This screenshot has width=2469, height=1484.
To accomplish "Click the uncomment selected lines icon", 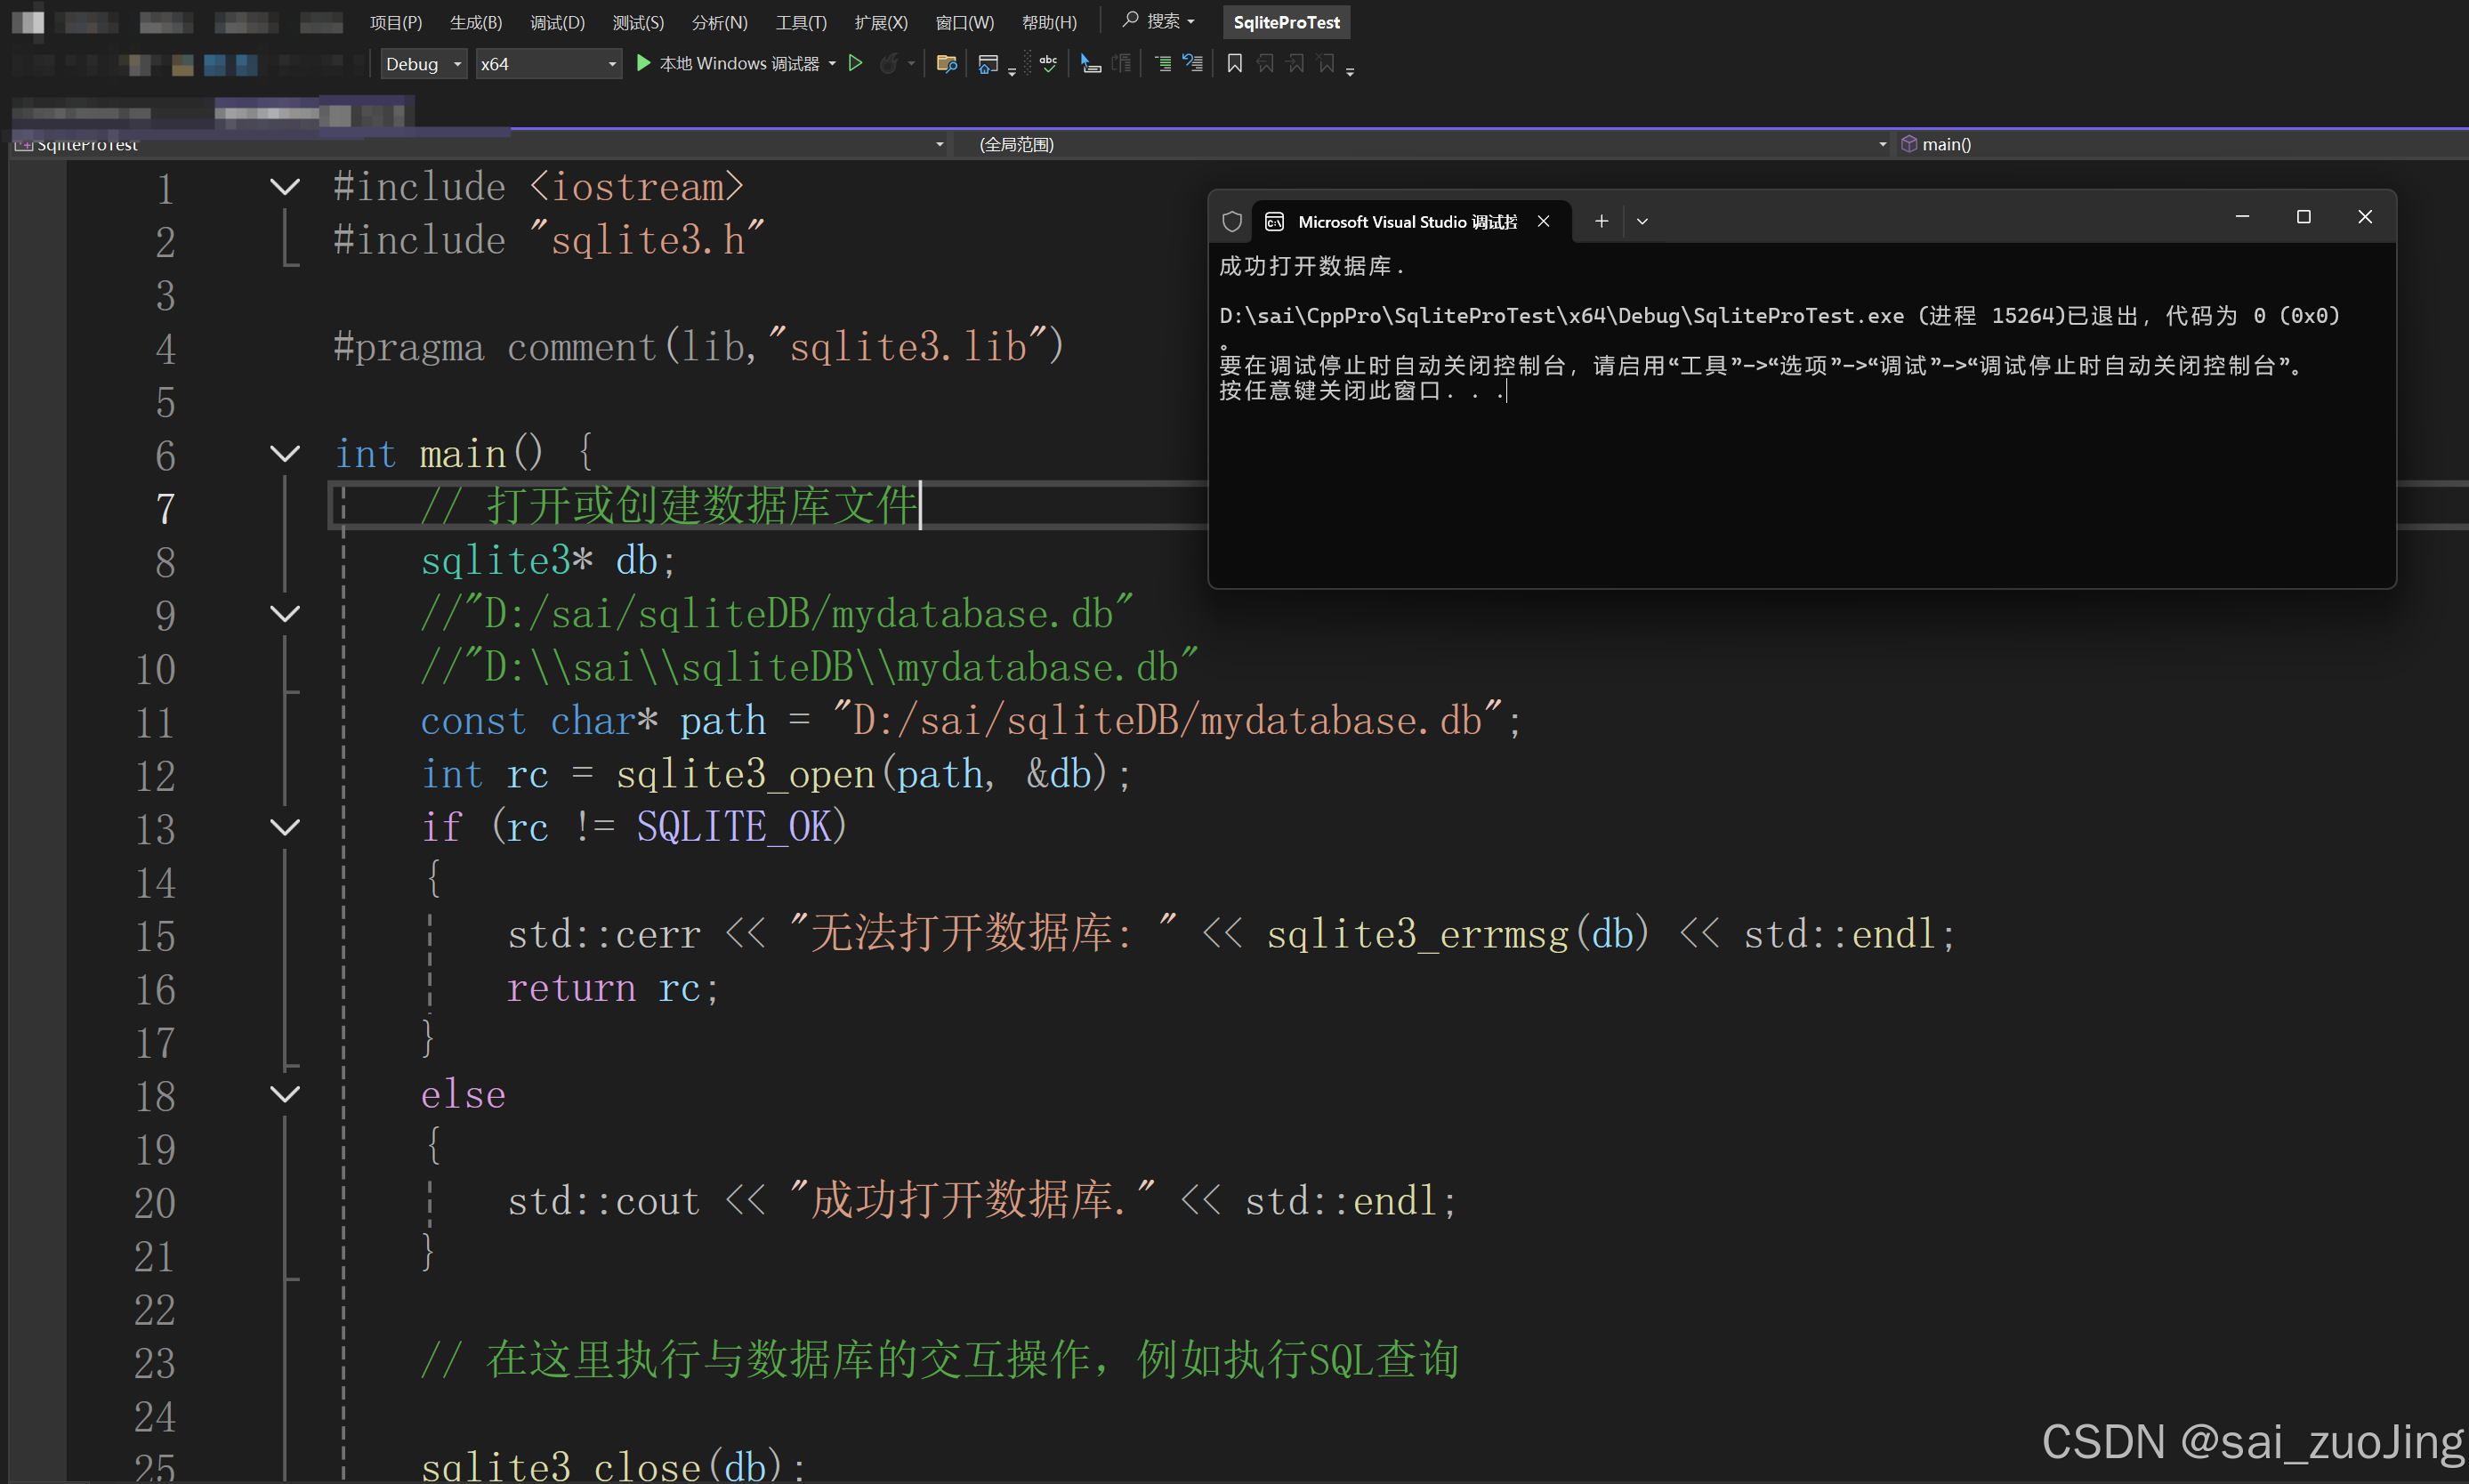I will 1193,64.
